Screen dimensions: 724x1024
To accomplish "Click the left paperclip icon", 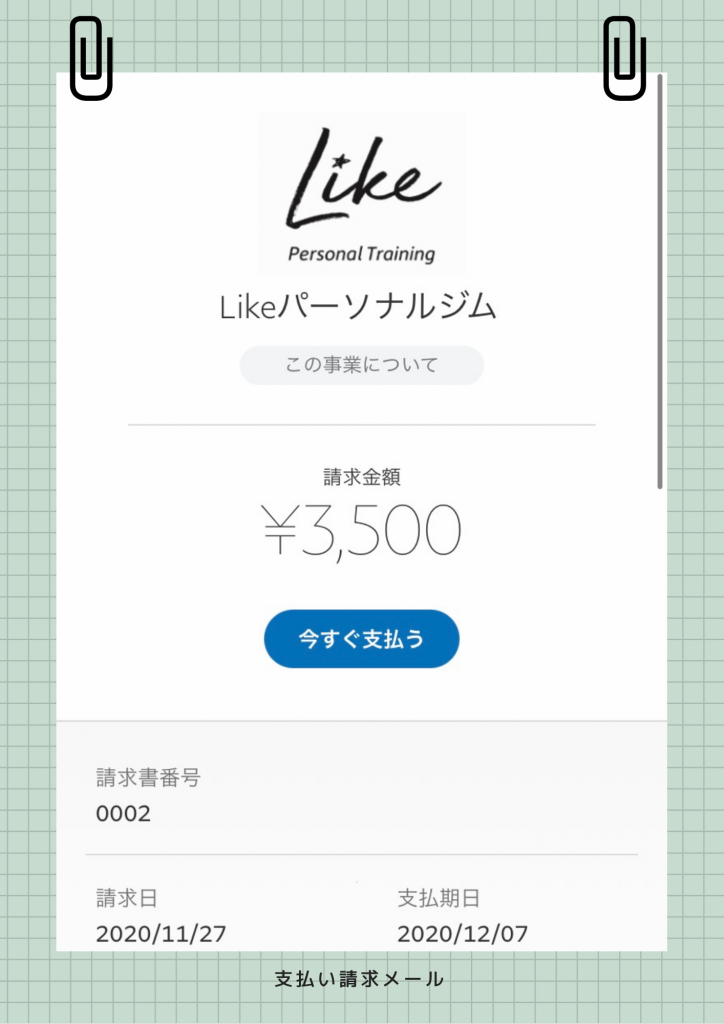I will pyautogui.click(x=91, y=58).
